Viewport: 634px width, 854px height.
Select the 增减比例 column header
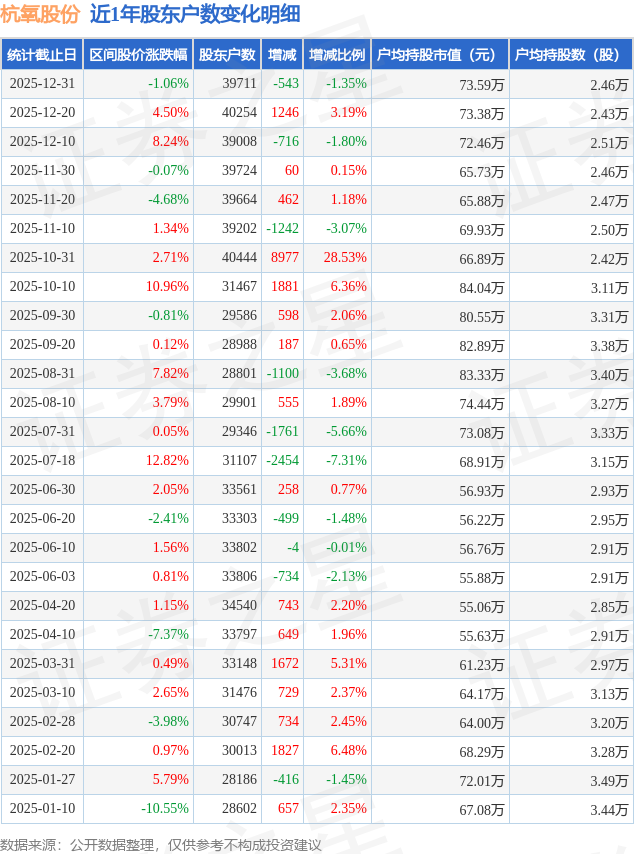pos(337,55)
